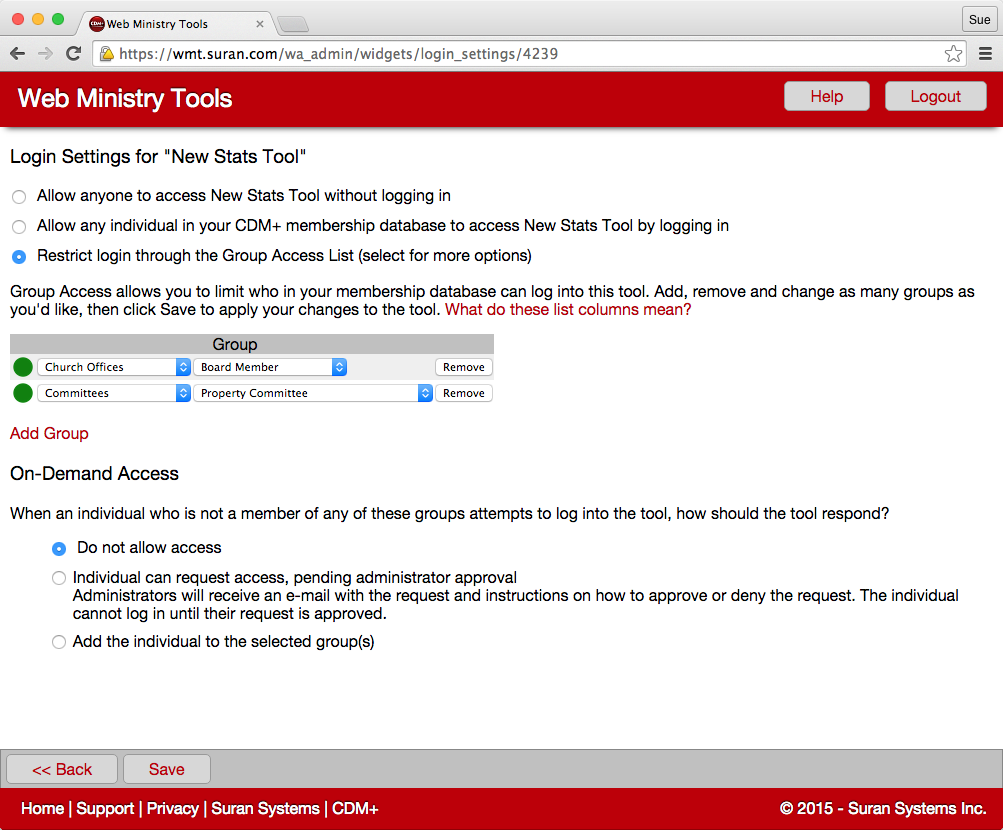Bookmark this page with the star icon
Image resolution: width=1003 pixels, height=830 pixels.
[x=953, y=54]
